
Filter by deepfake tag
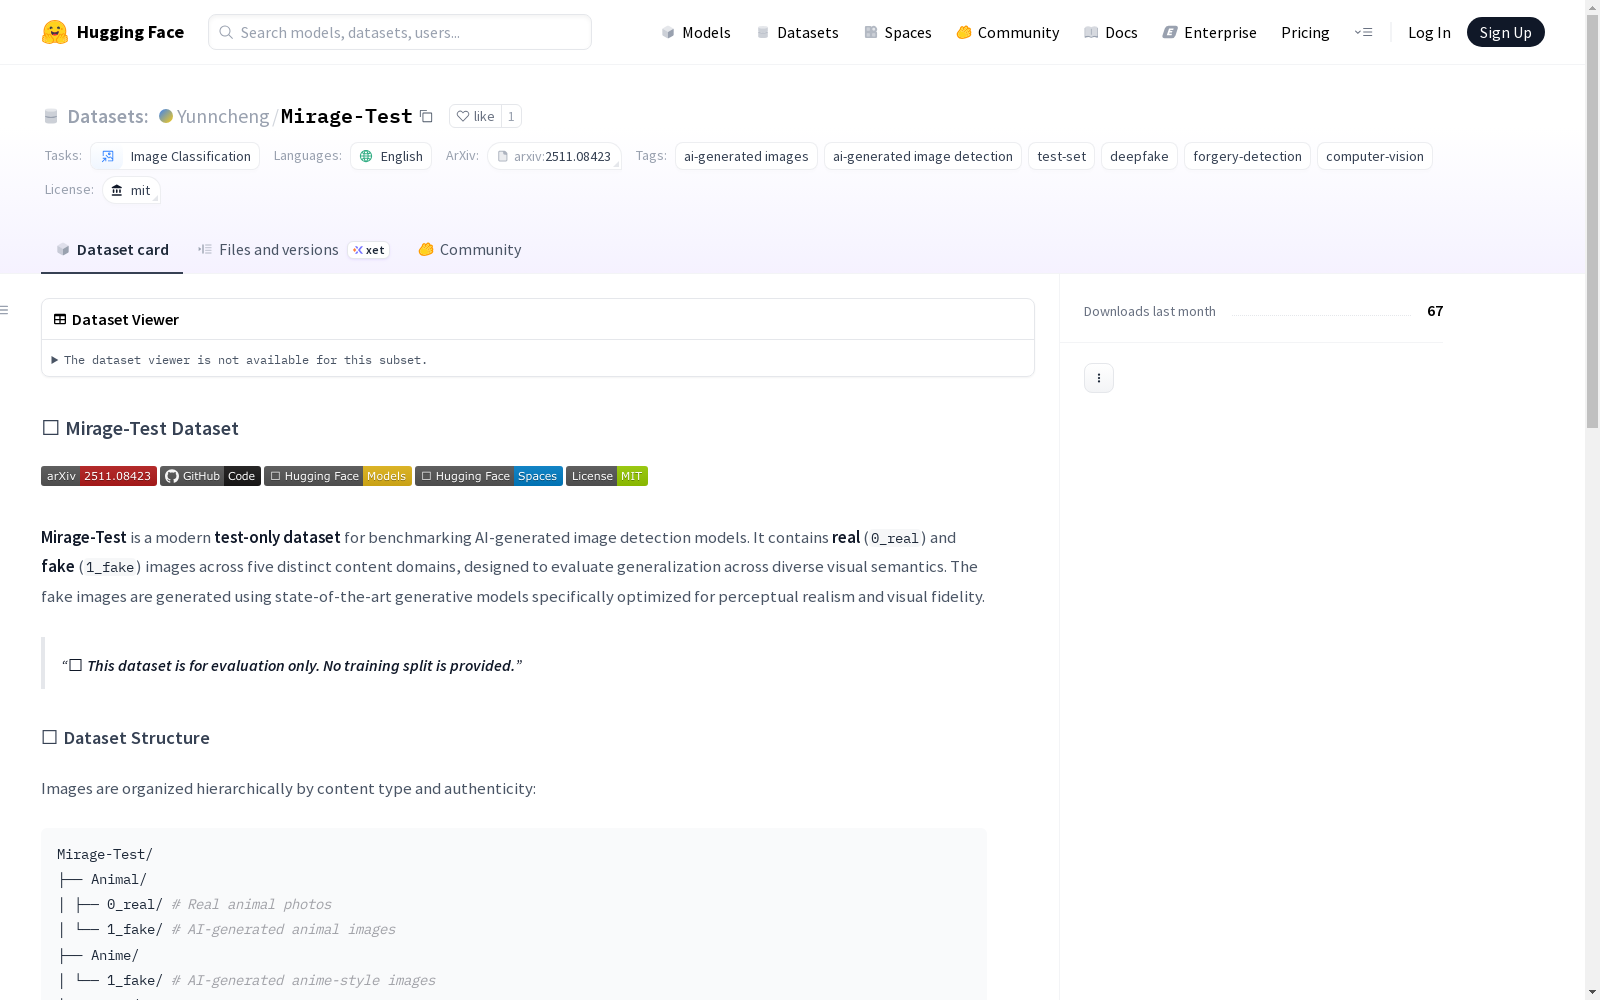point(1139,156)
